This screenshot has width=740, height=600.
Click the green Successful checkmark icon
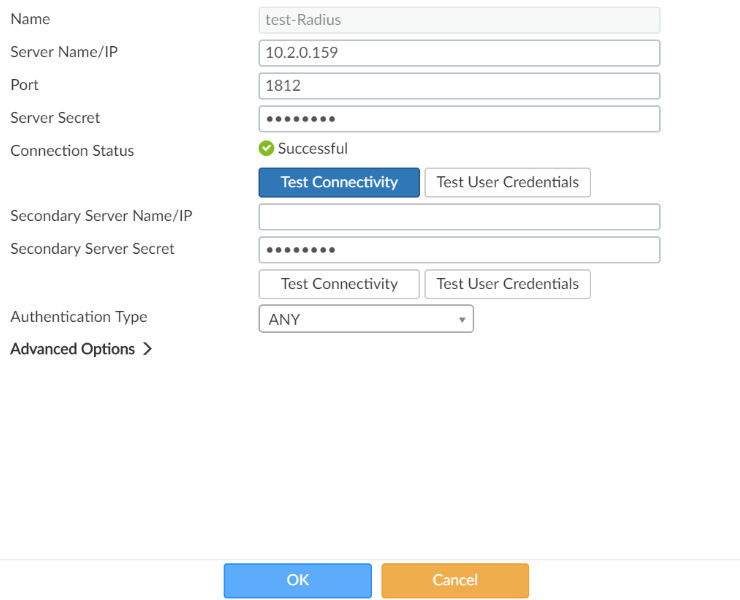[266, 149]
